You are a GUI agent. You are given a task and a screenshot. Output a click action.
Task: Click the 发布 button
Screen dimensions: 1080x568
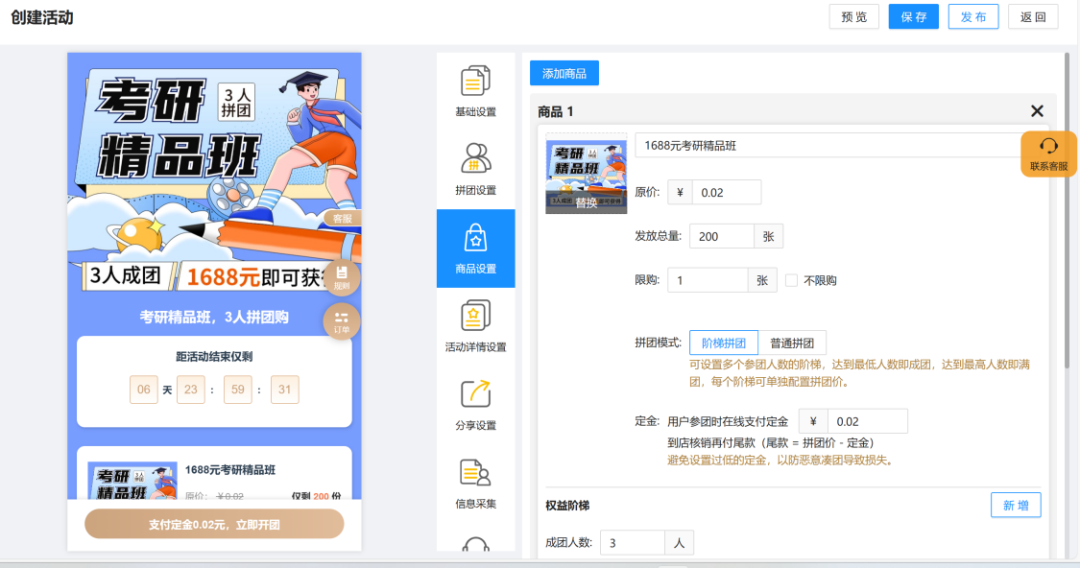click(x=973, y=17)
